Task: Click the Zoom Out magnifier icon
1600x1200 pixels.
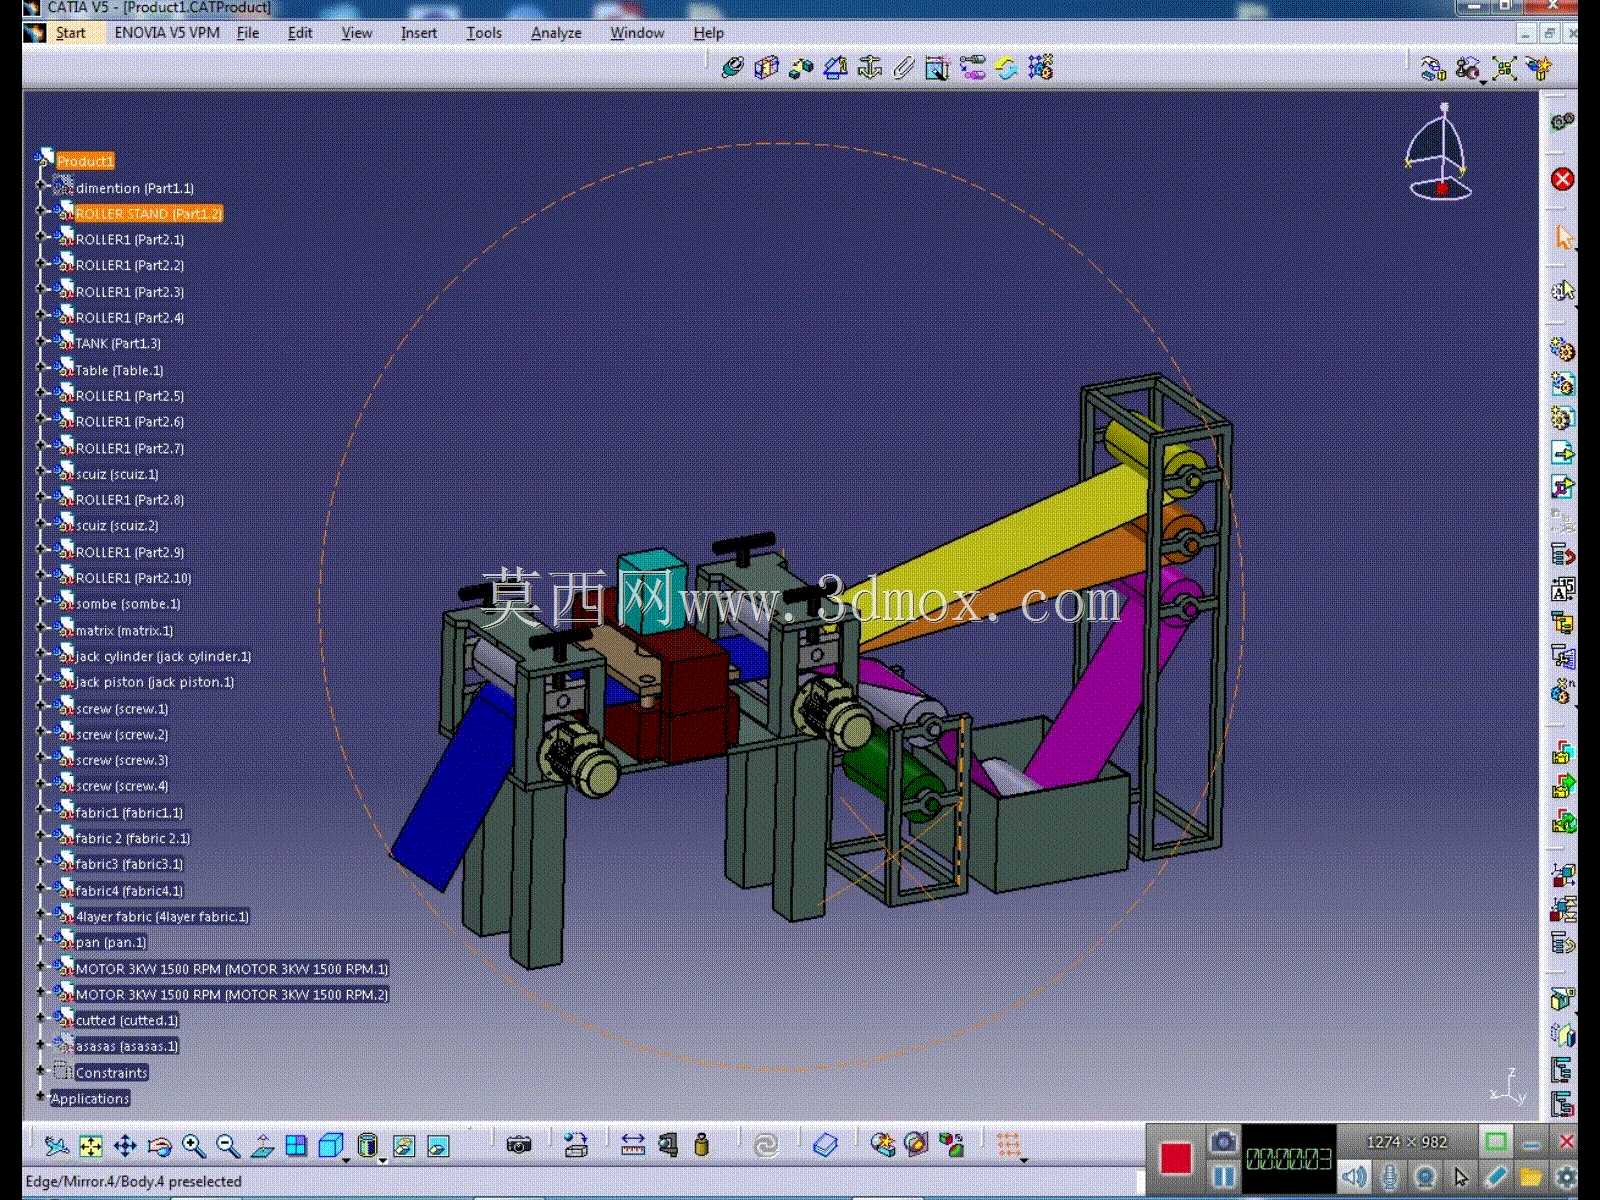Action: [x=227, y=1146]
